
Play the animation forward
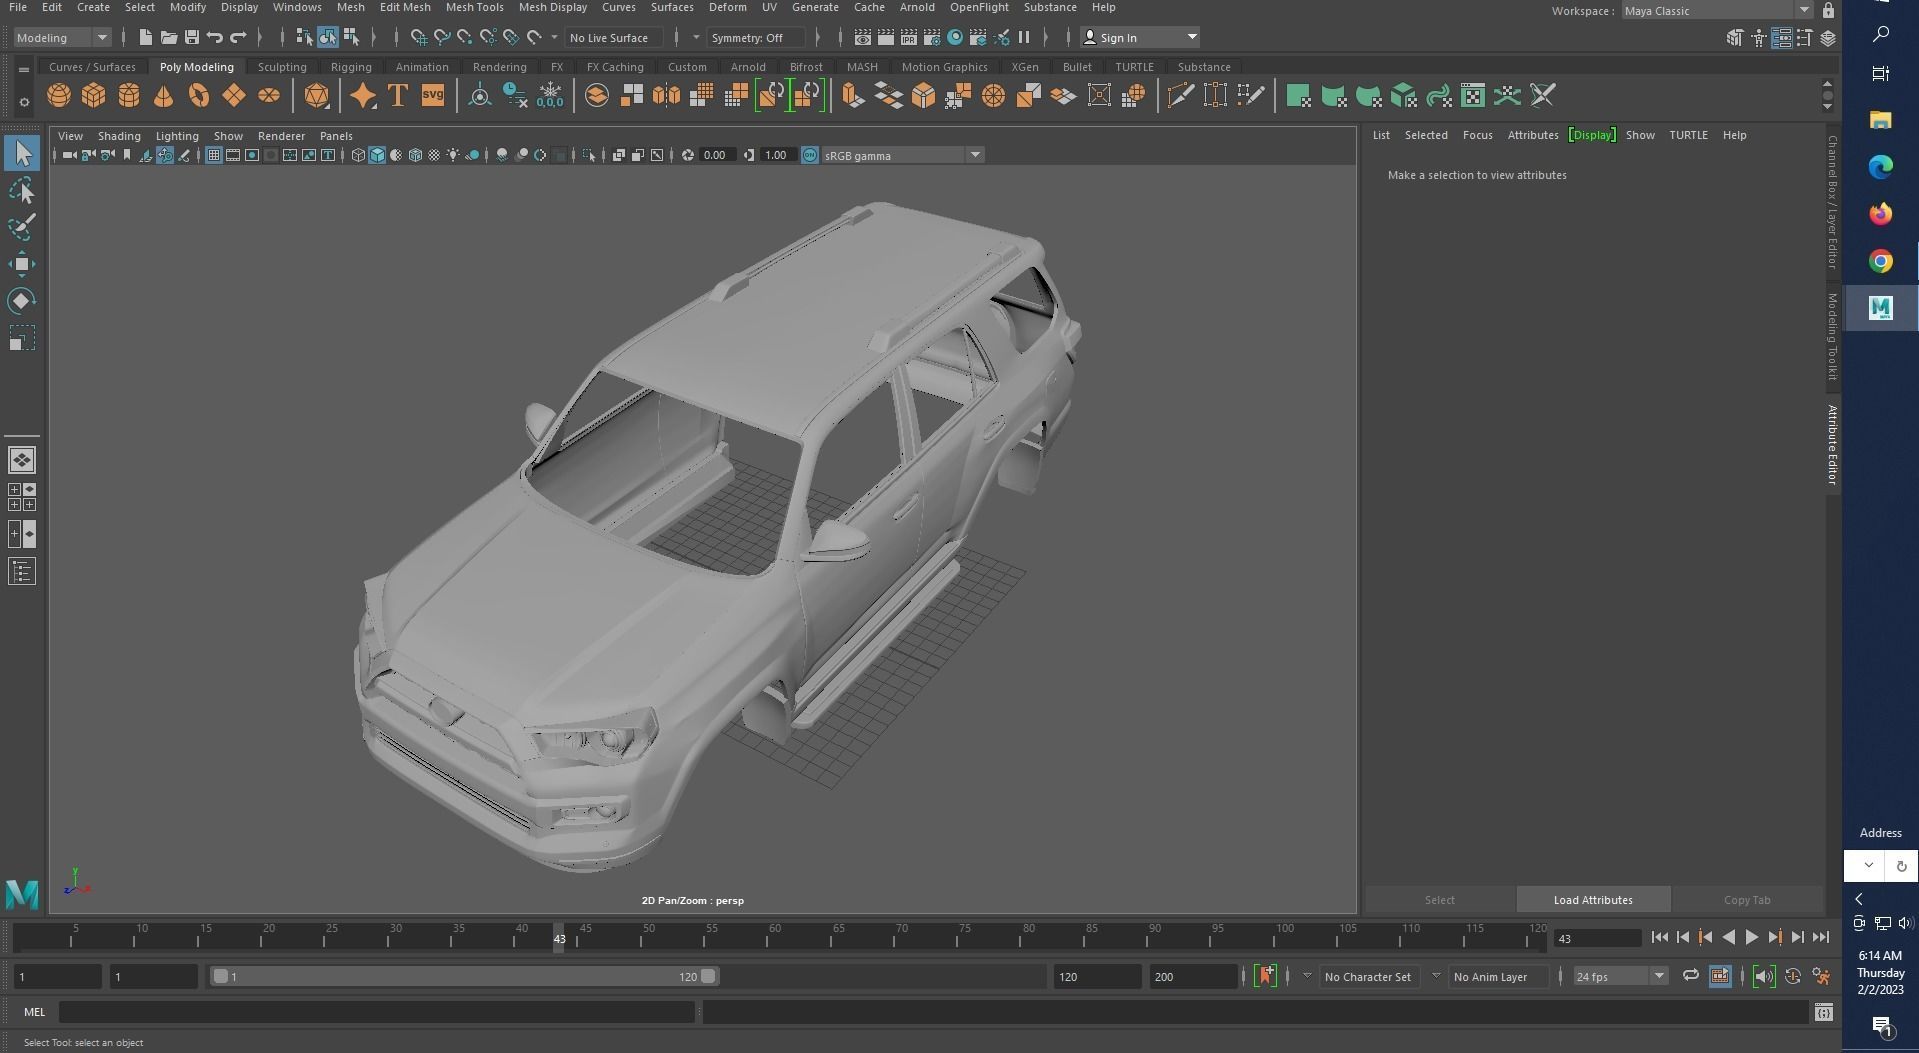(x=1752, y=937)
